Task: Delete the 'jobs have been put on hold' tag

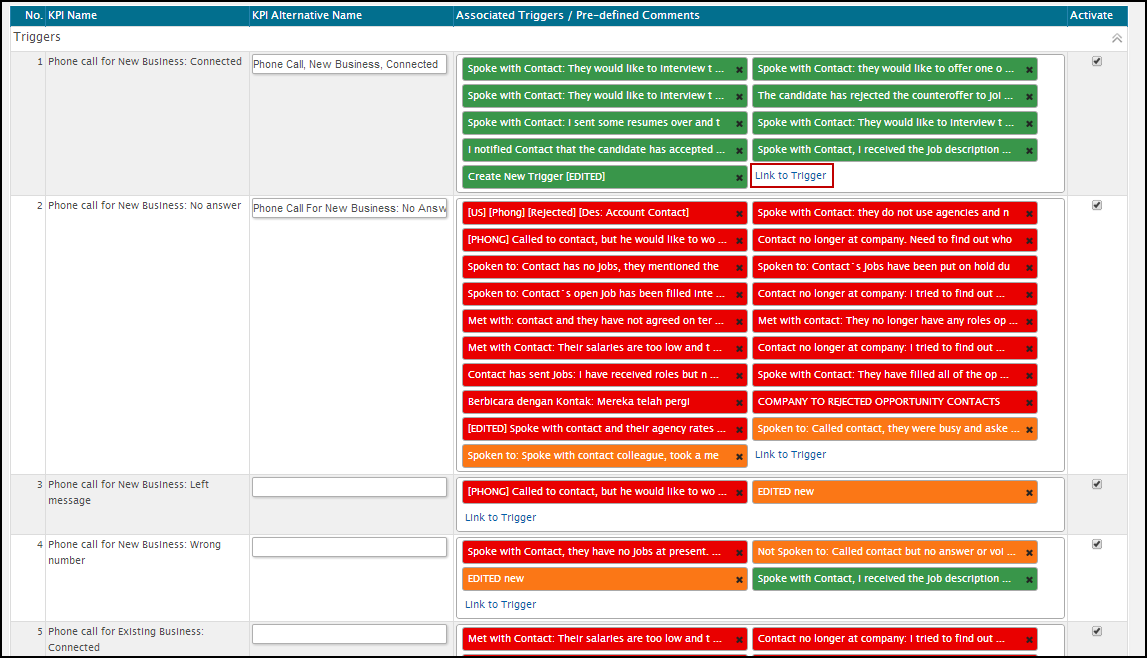Action: click(1029, 268)
